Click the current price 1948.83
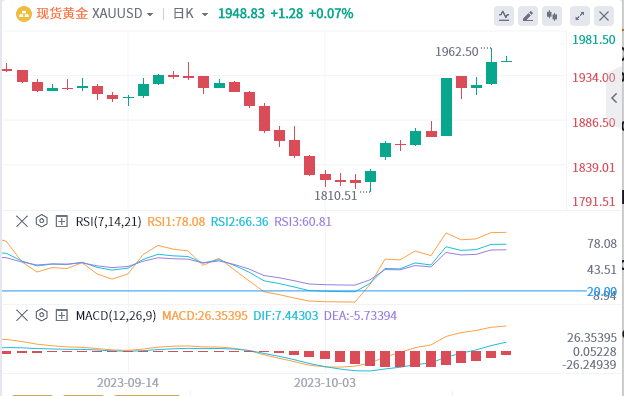 click(x=241, y=14)
